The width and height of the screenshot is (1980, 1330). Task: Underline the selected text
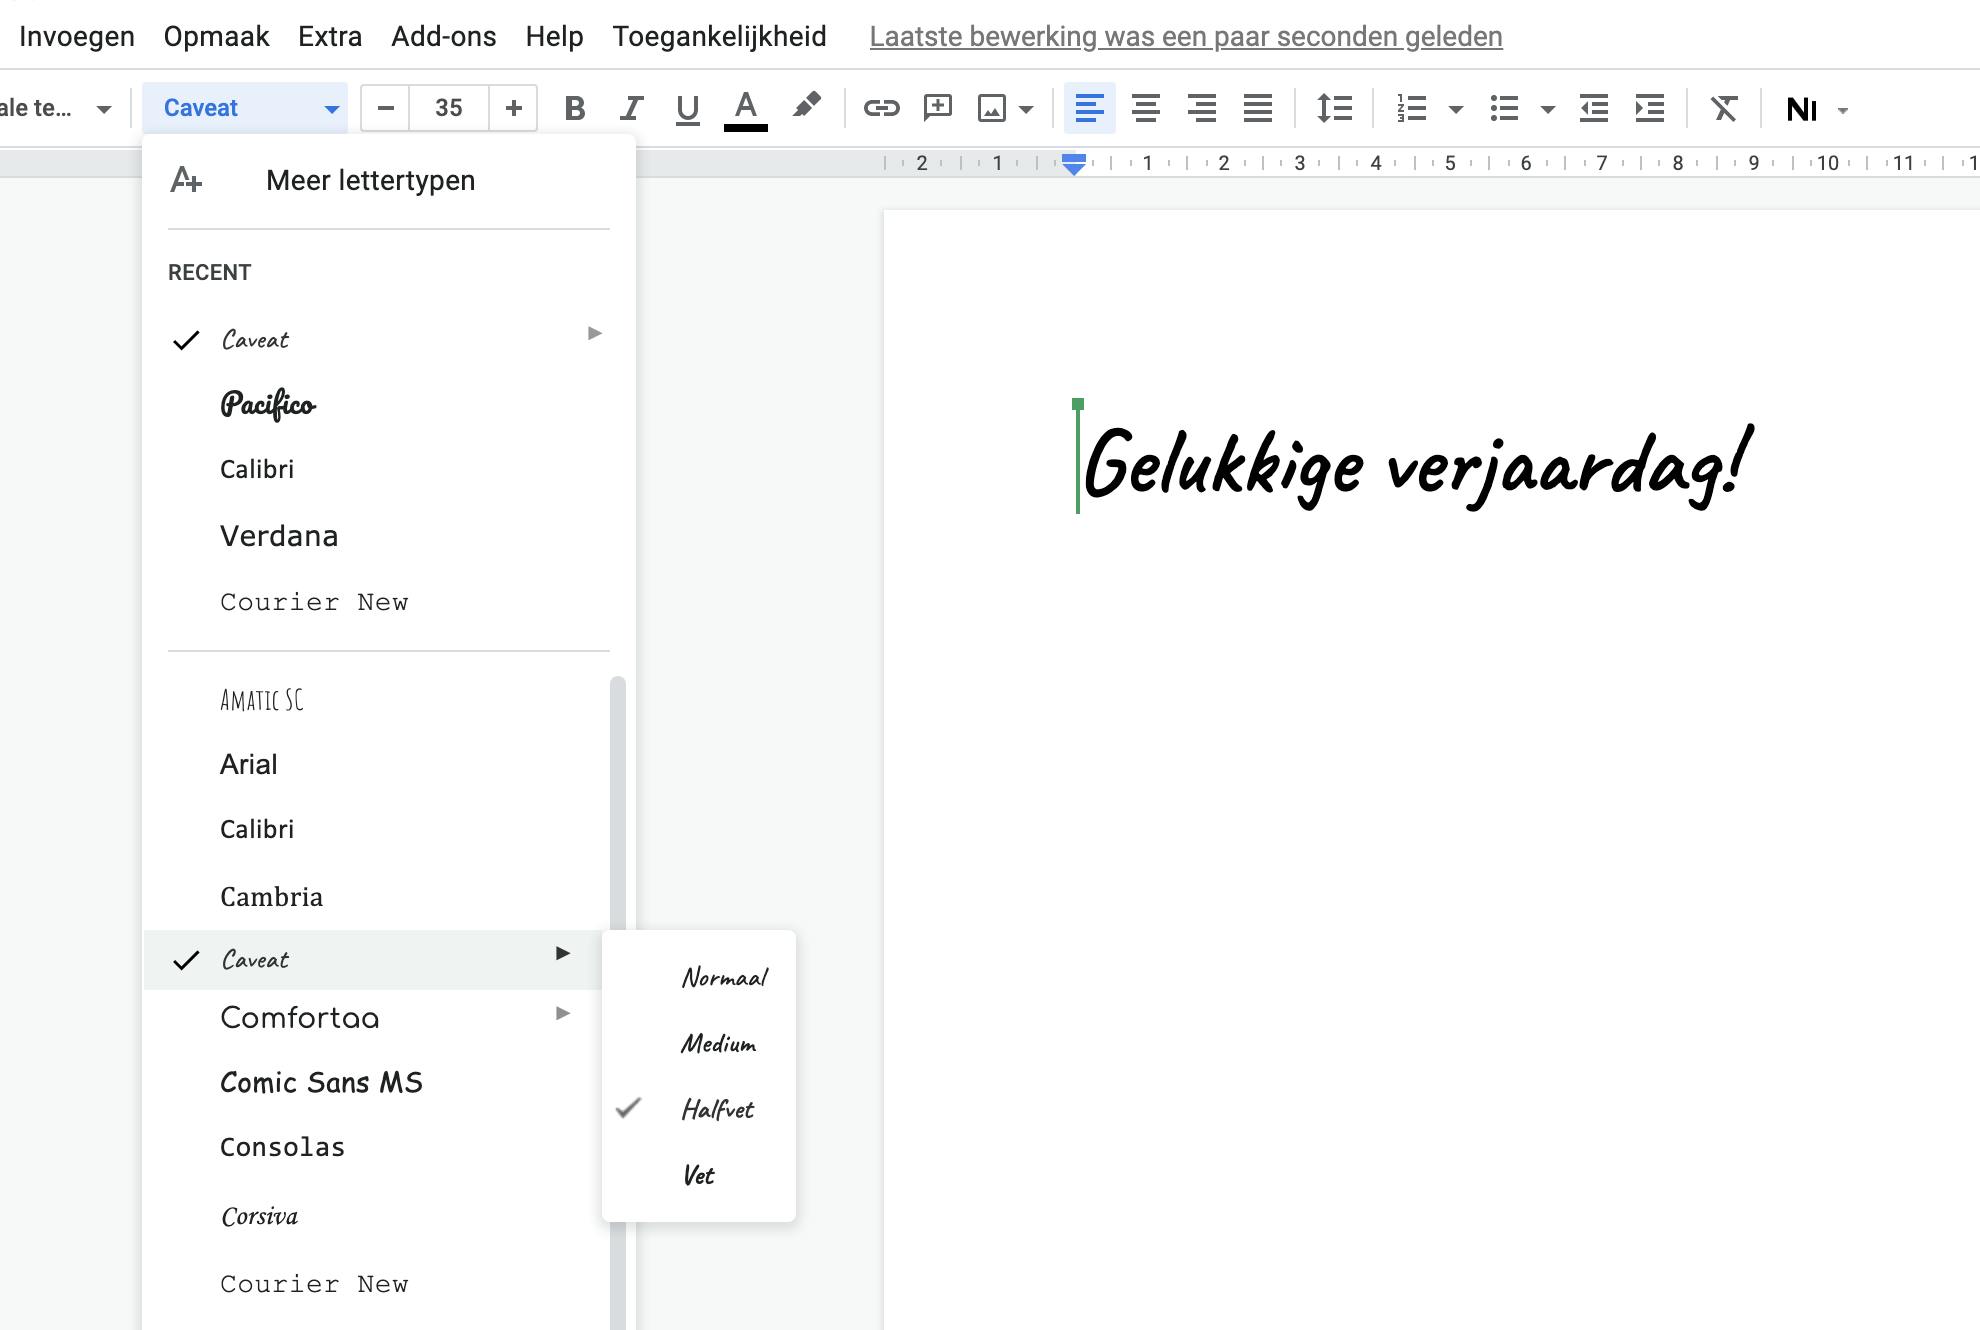pos(687,108)
